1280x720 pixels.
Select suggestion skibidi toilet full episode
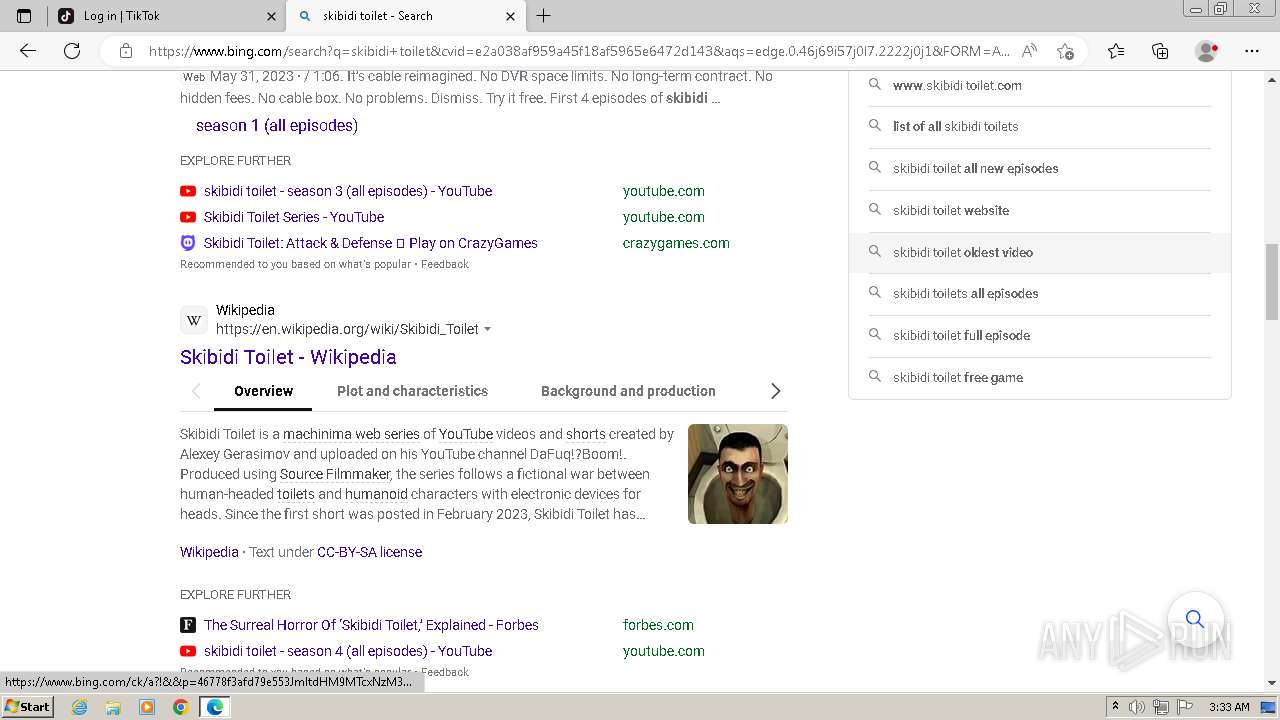click(1040, 335)
